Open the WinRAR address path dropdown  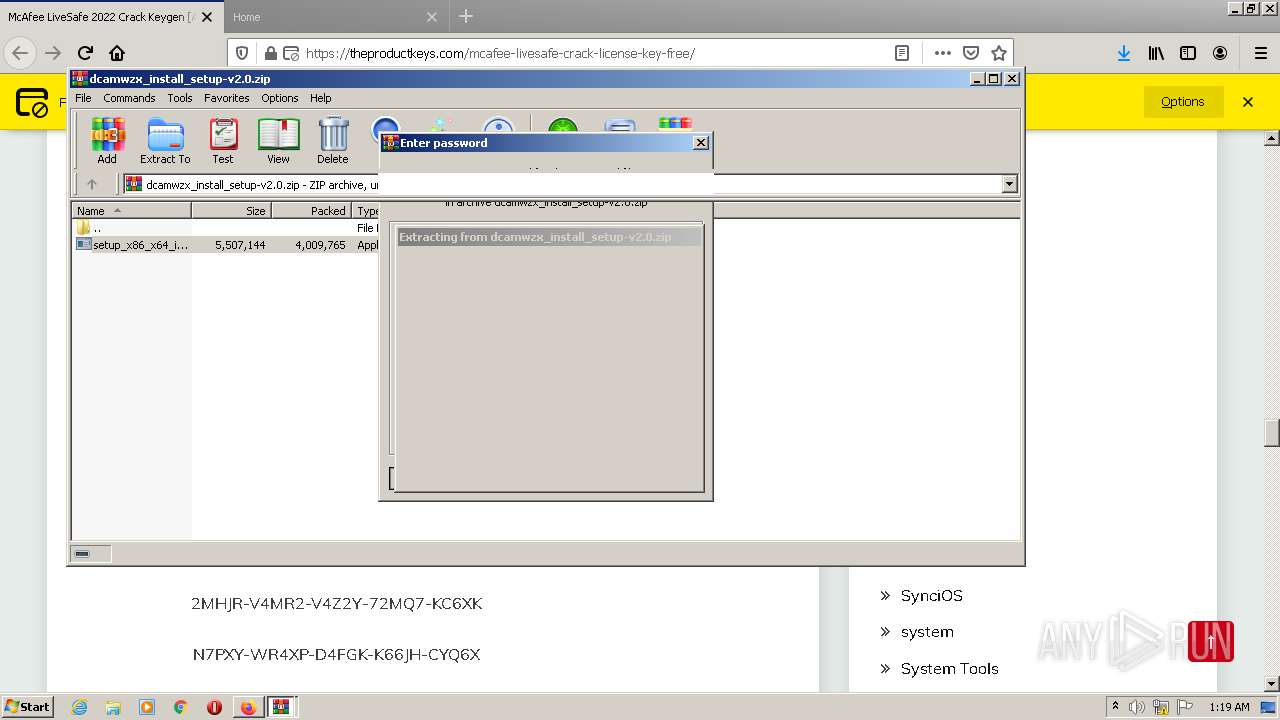tap(1009, 184)
